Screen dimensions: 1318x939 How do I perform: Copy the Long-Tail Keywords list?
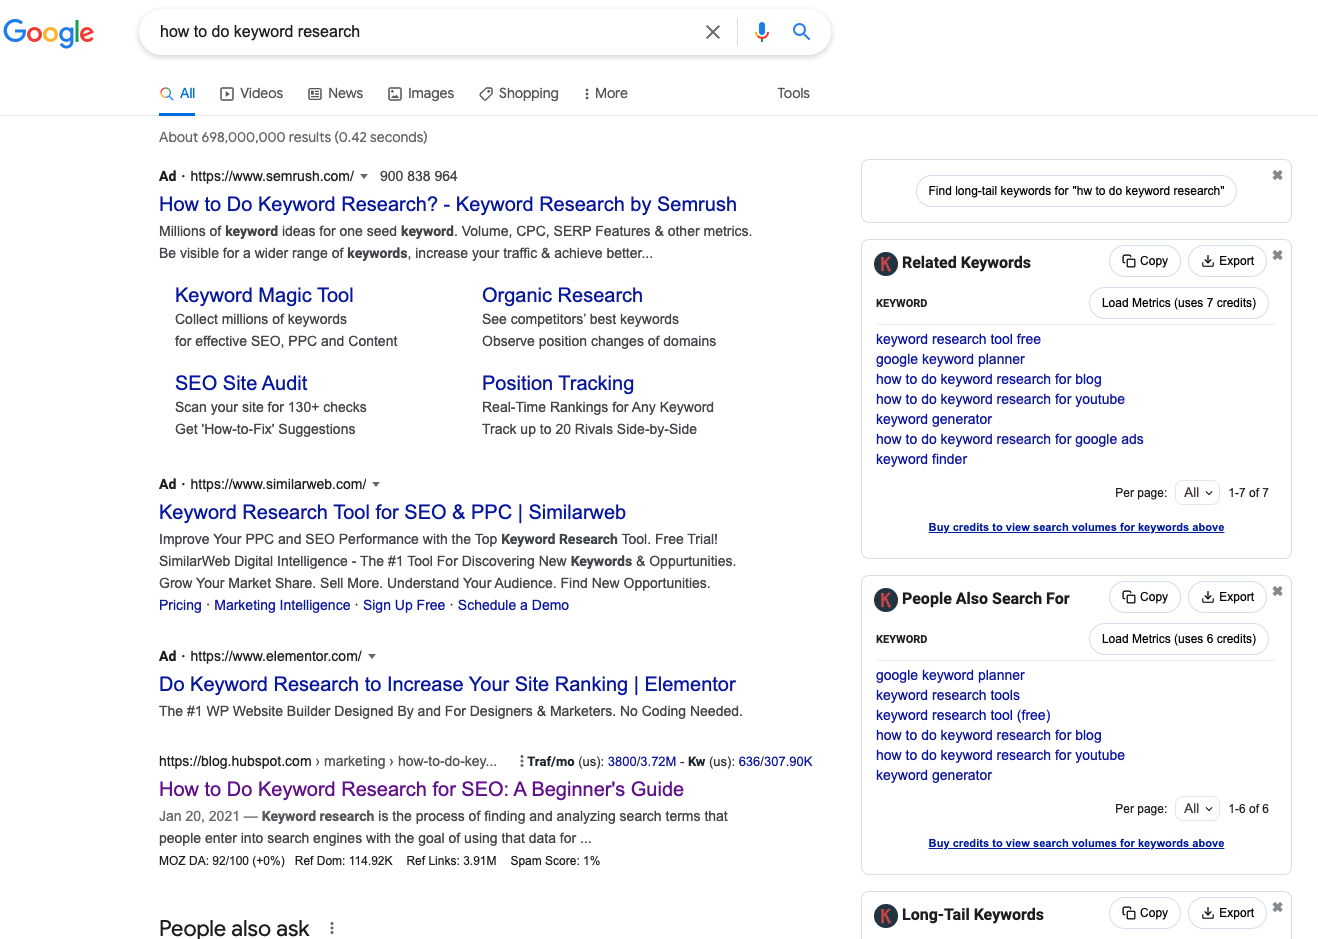tap(1144, 912)
